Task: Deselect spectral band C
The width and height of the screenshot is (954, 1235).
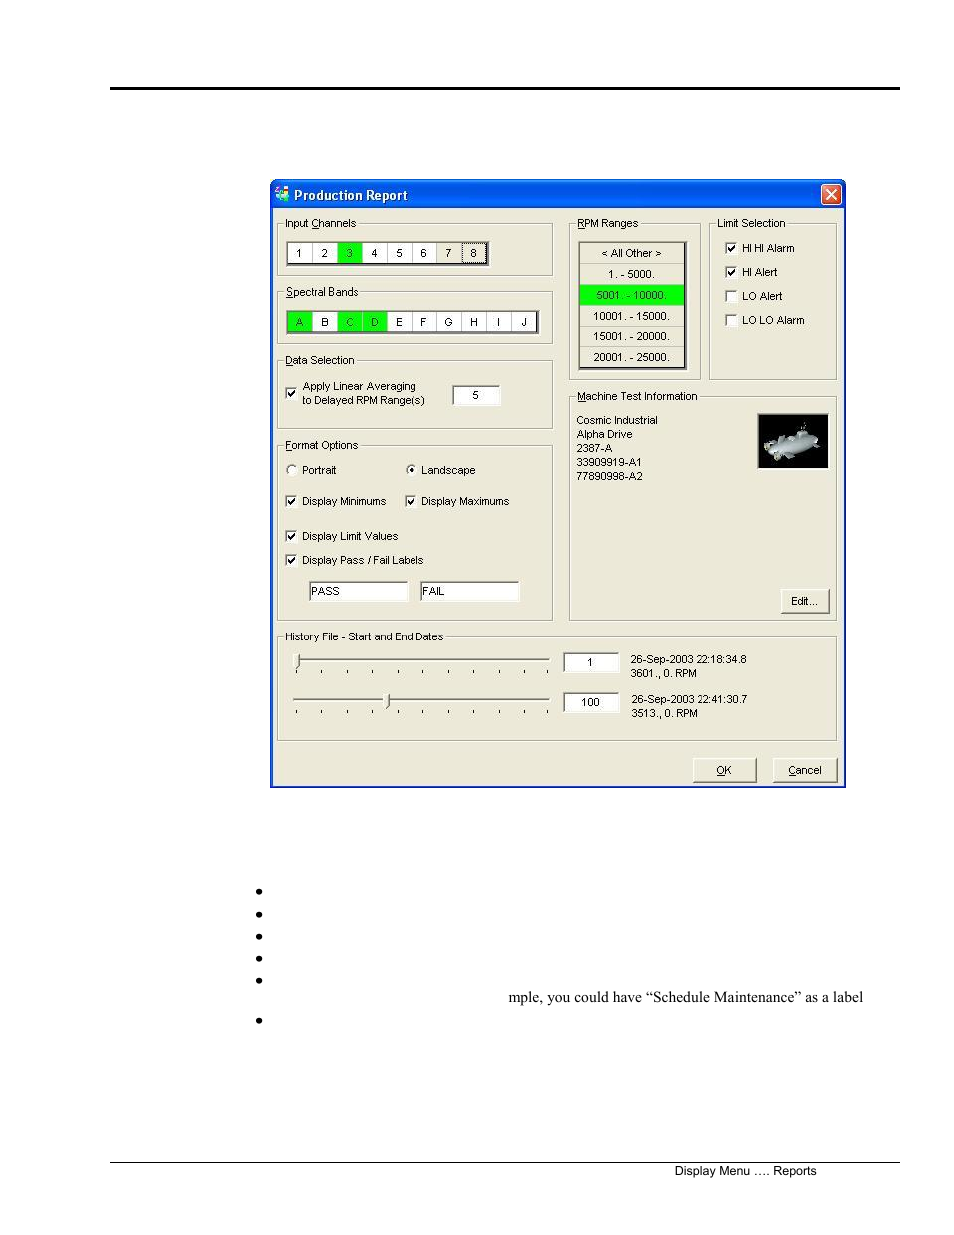Action: 349,322
